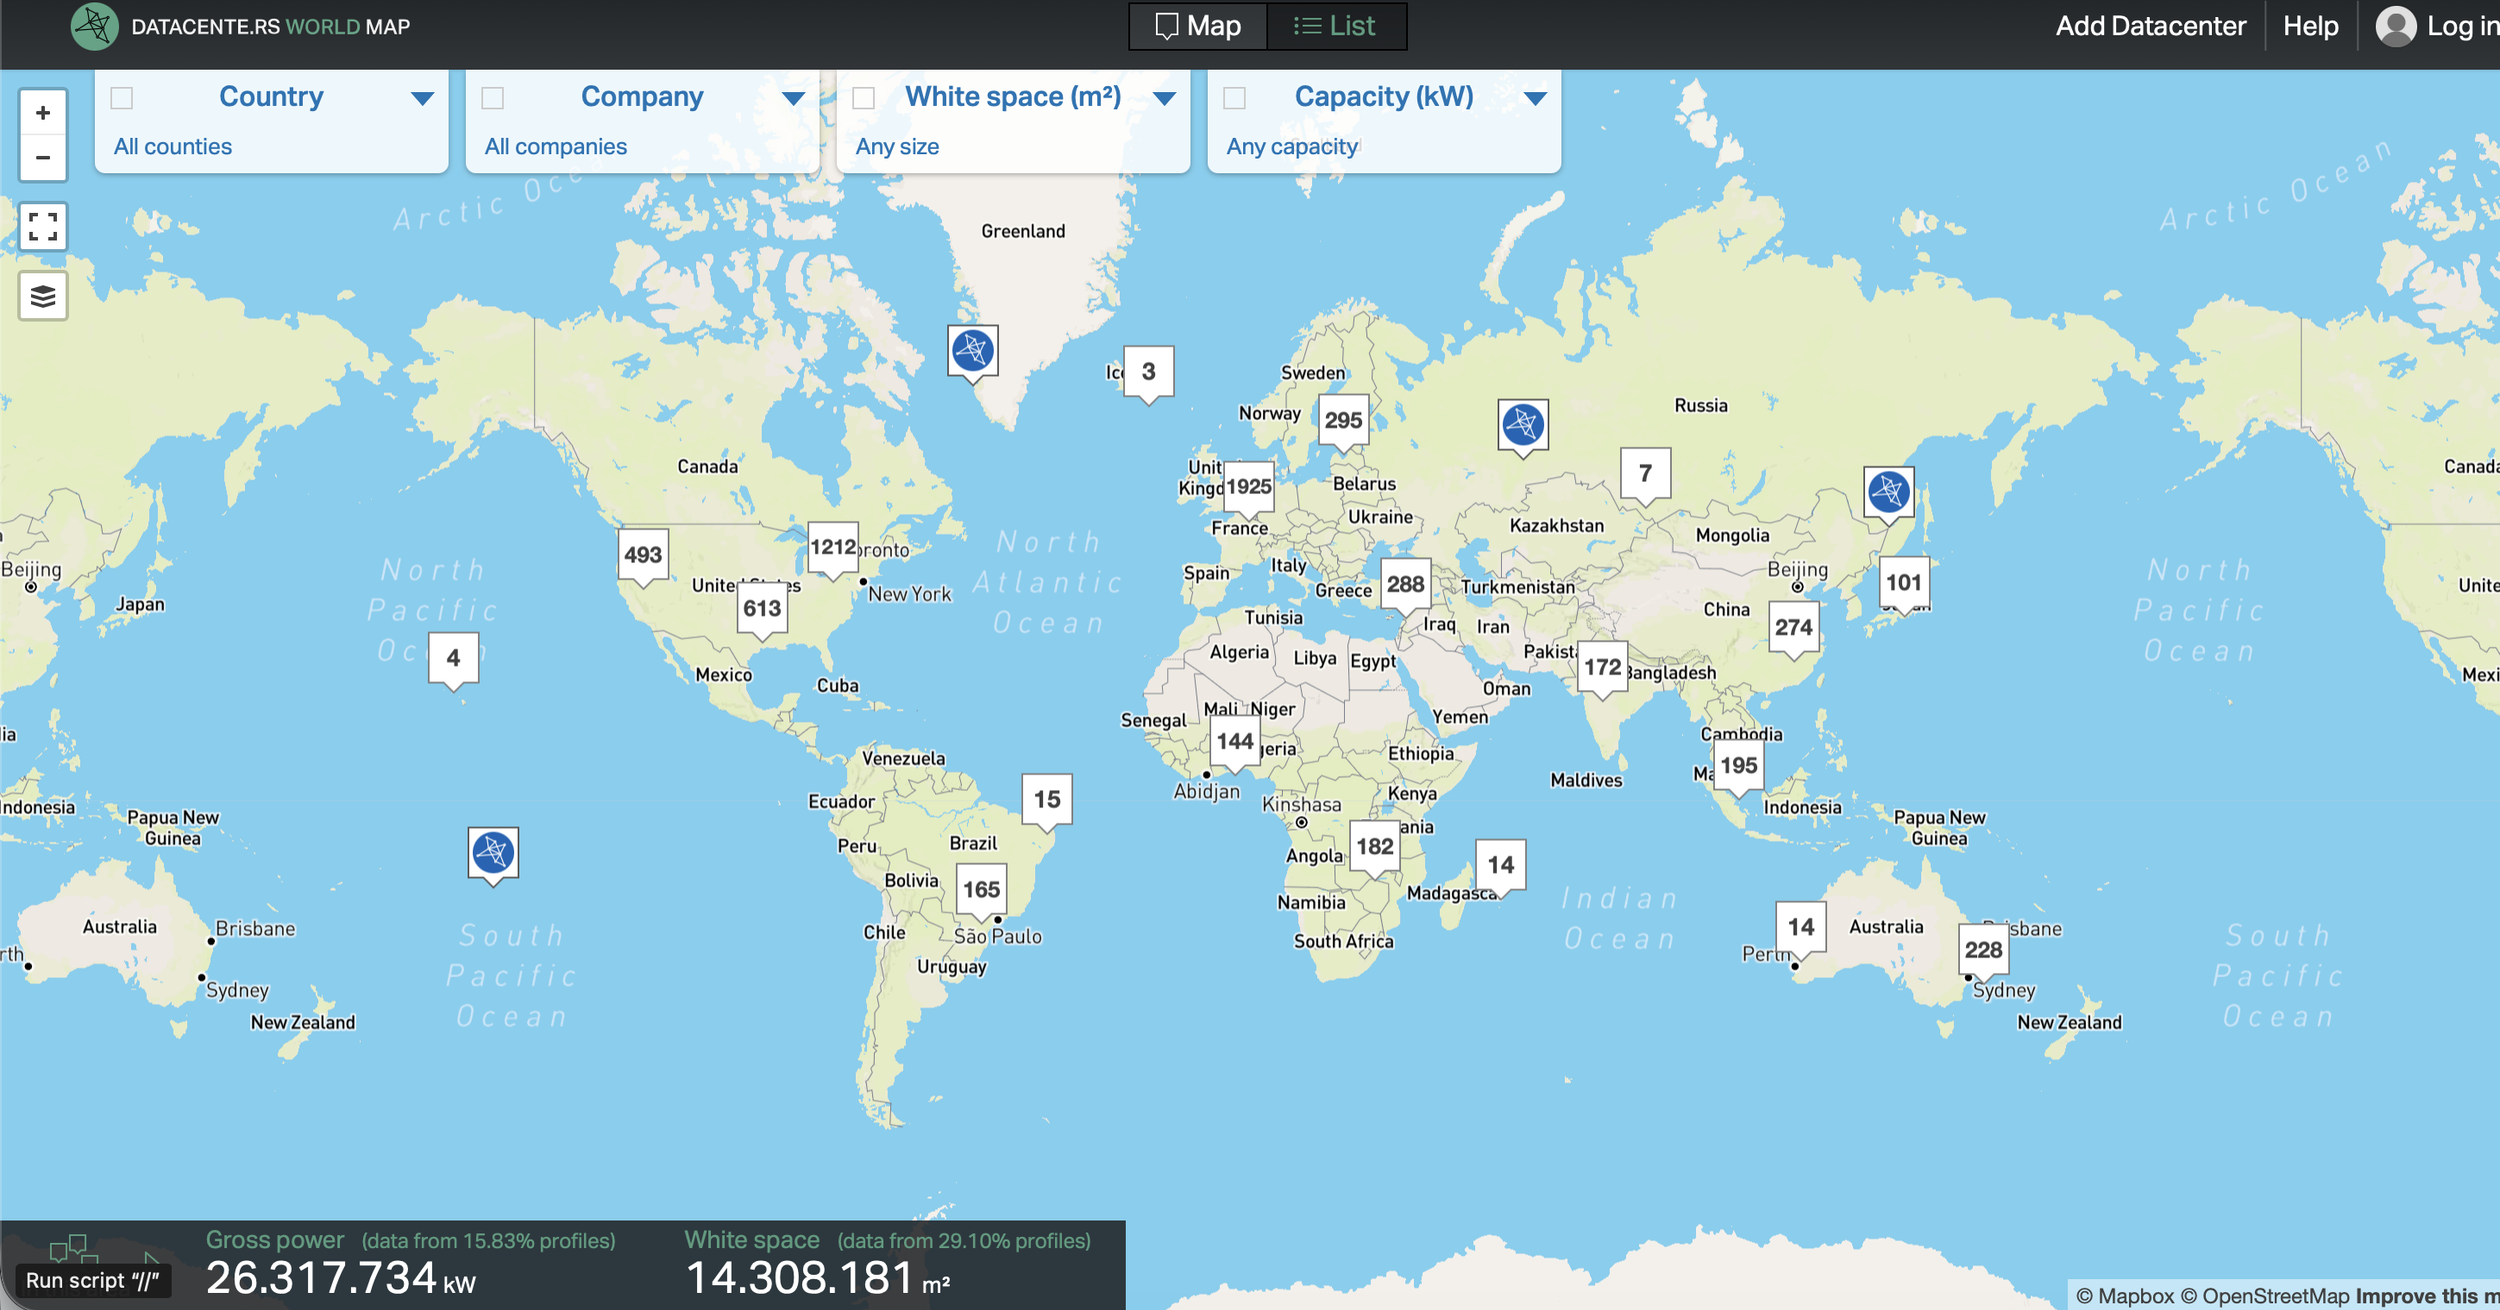Click the zoom in plus button
2500x1310 pixels.
43,113
